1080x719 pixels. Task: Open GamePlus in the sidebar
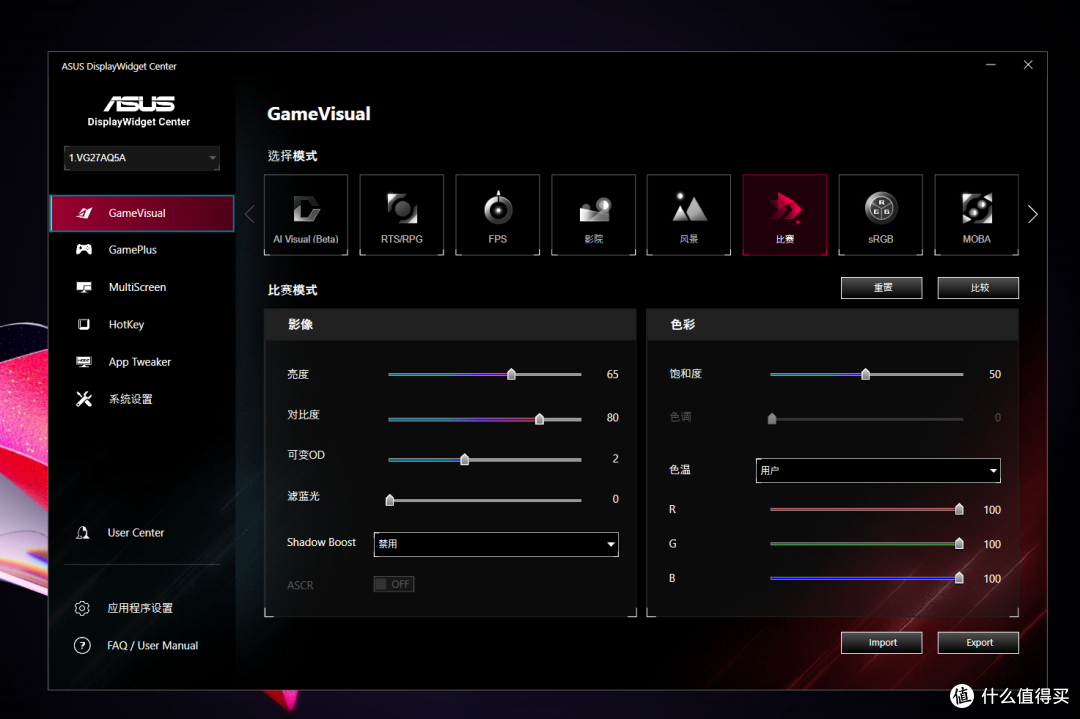(x=142, y=250)
